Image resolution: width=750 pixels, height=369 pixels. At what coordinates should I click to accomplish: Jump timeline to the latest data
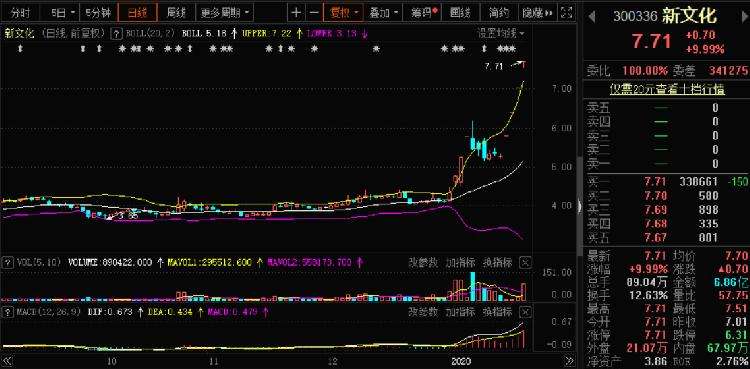point(569,360)
